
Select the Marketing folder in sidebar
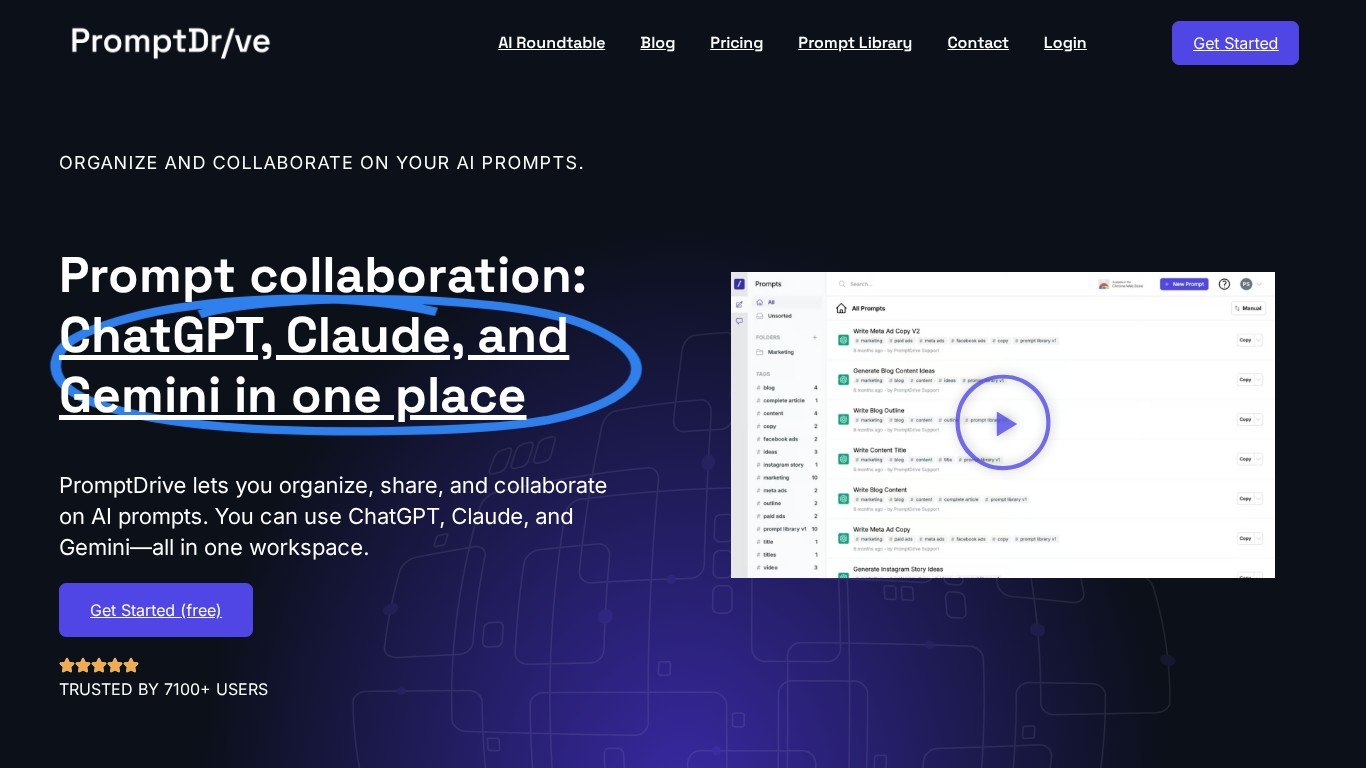780,352
